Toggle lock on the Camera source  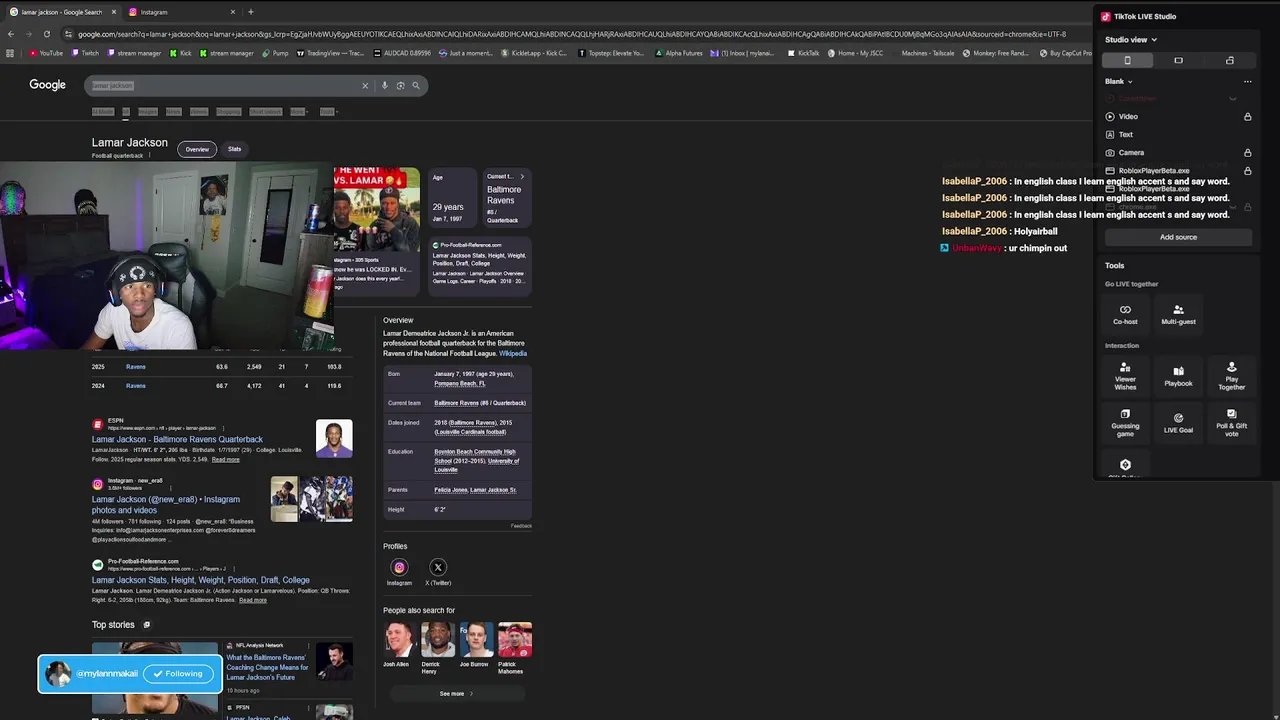point(1247,153)
